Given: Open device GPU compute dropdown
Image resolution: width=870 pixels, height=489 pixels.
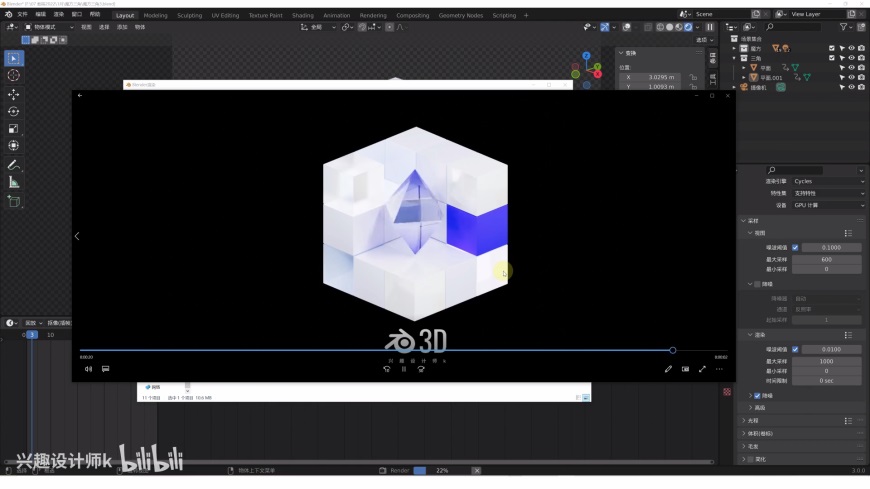Looking at the screenshot, I should 828,205.
